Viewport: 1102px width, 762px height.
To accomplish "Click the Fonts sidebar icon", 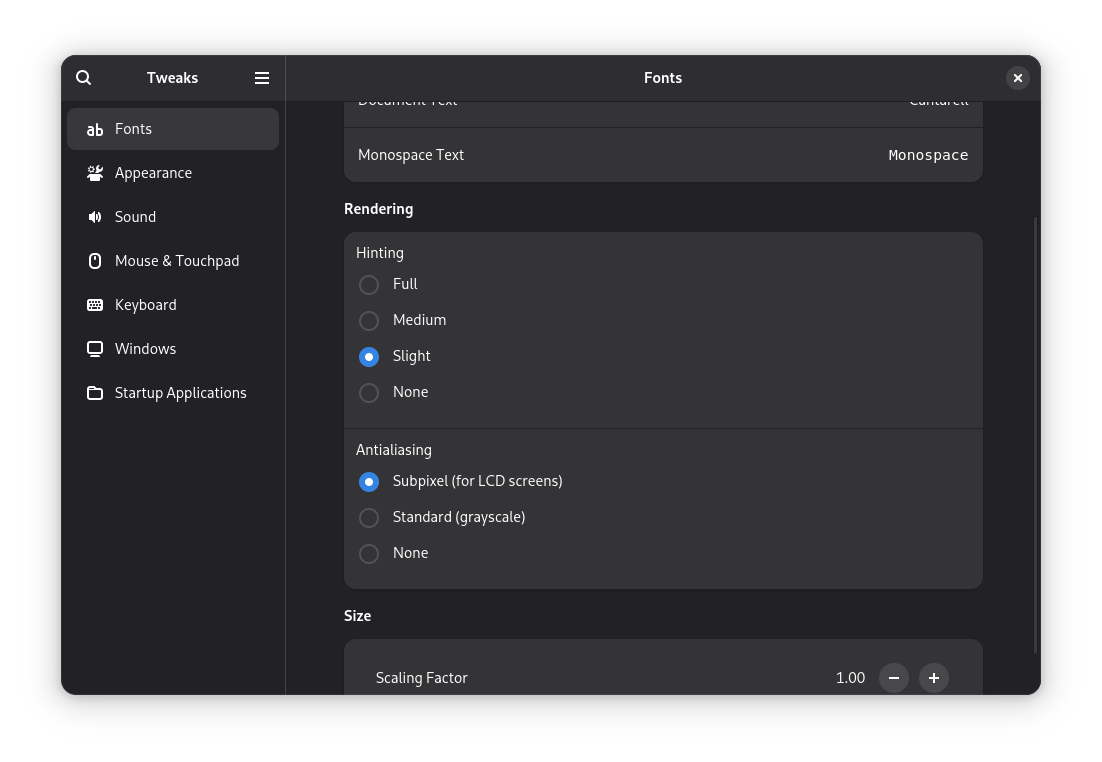I will click(95, 129).
